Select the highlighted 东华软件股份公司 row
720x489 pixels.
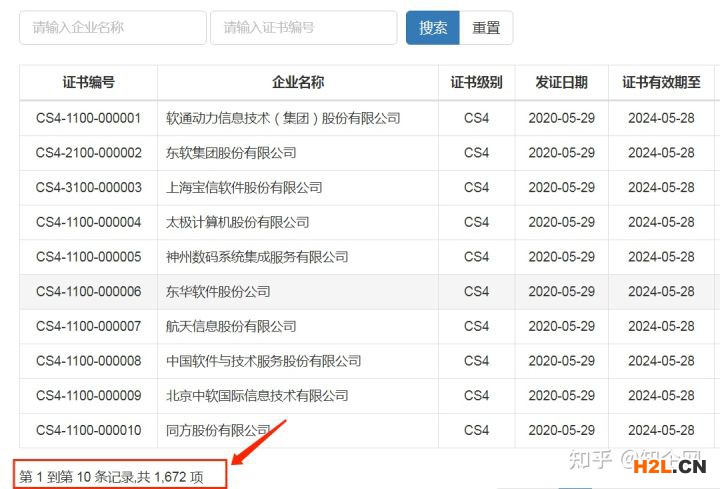(218, 292)
